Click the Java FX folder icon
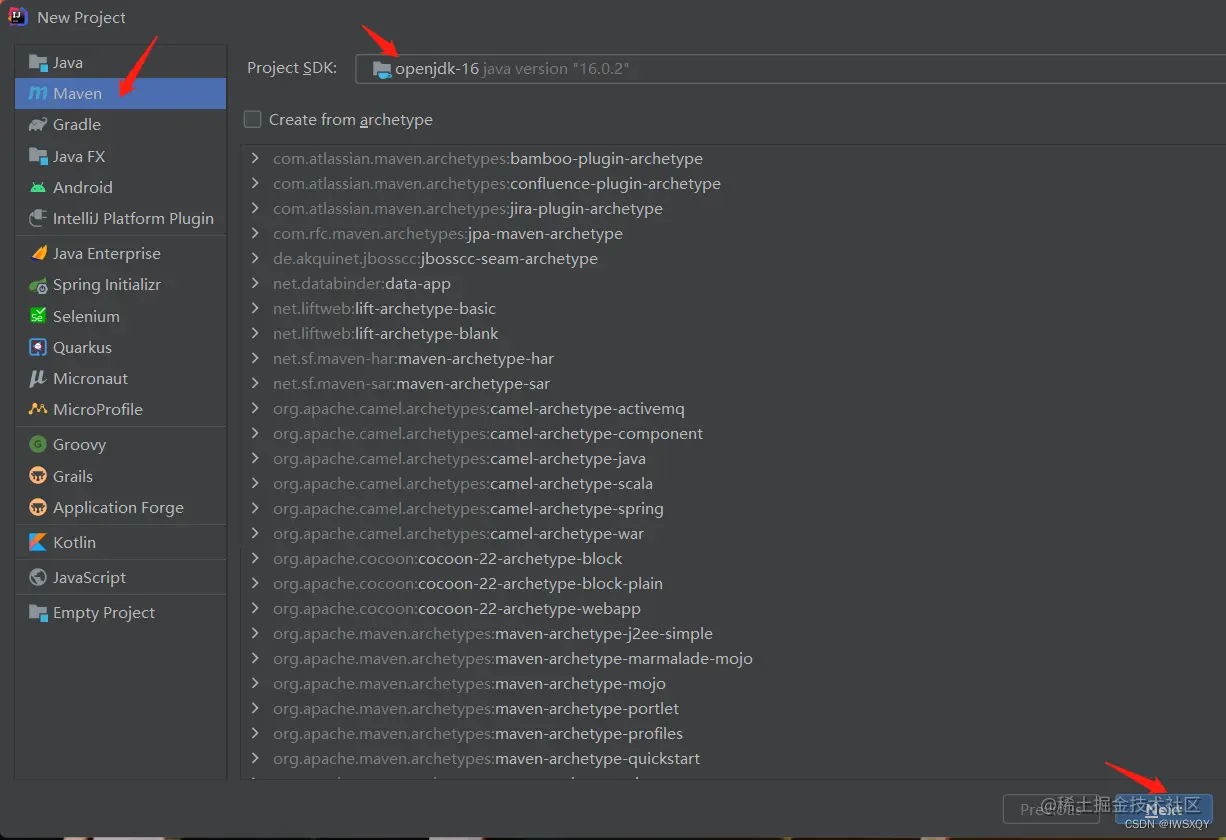 point(38,156)
